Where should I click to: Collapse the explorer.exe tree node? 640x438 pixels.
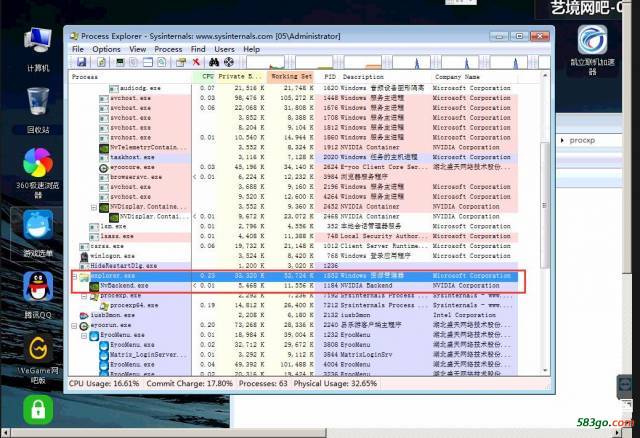coord(75,276)
